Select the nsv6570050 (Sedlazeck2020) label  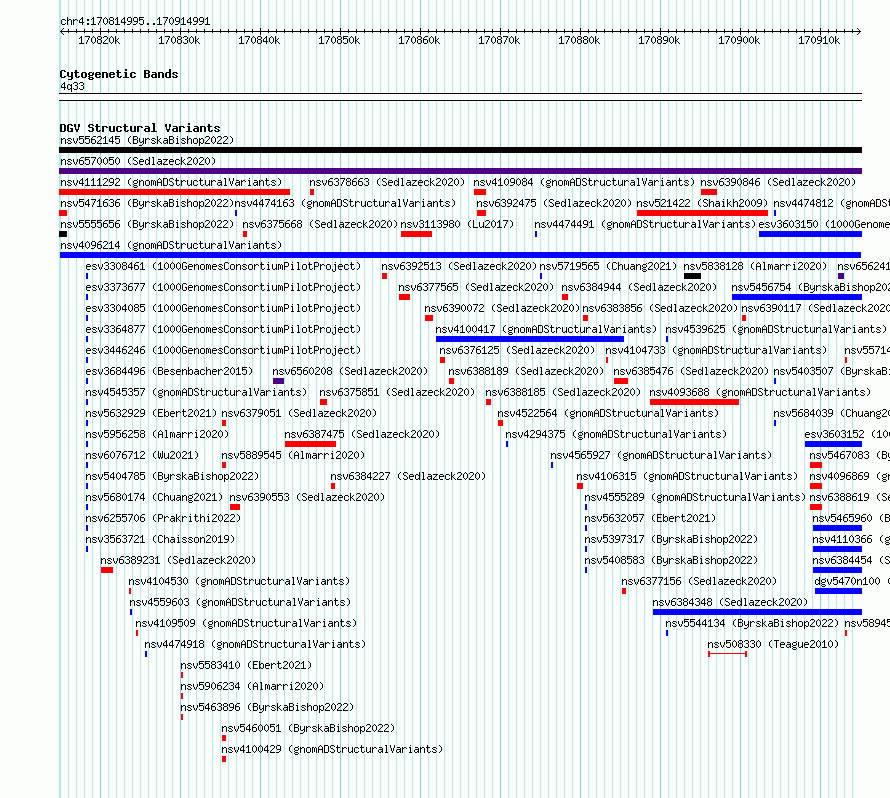138,161
